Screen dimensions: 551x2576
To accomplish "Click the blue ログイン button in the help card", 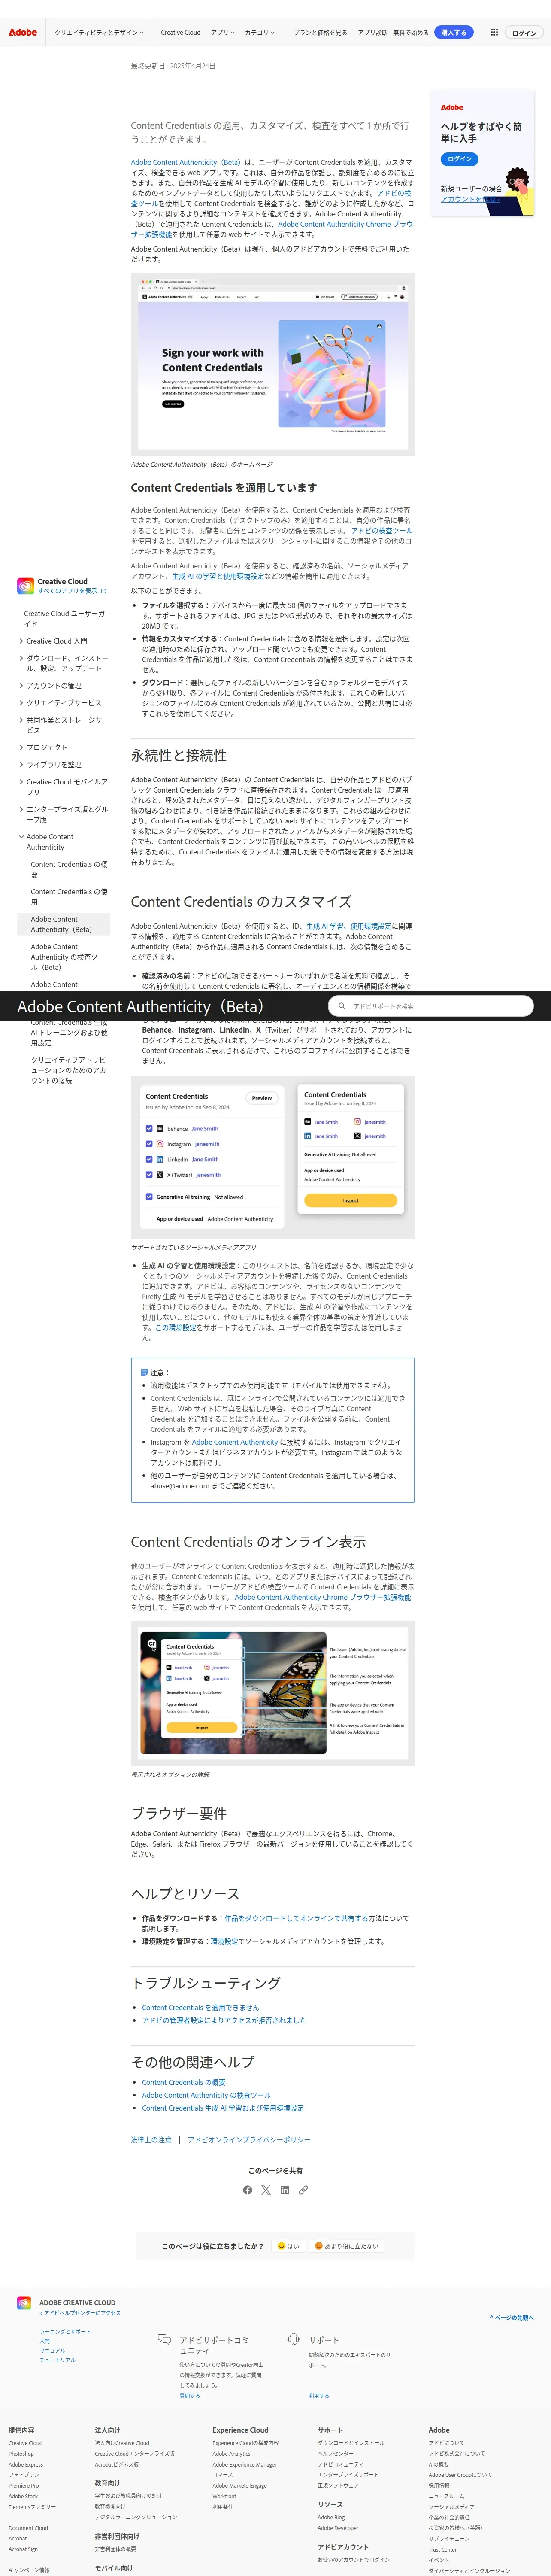I will click(460, 159).
